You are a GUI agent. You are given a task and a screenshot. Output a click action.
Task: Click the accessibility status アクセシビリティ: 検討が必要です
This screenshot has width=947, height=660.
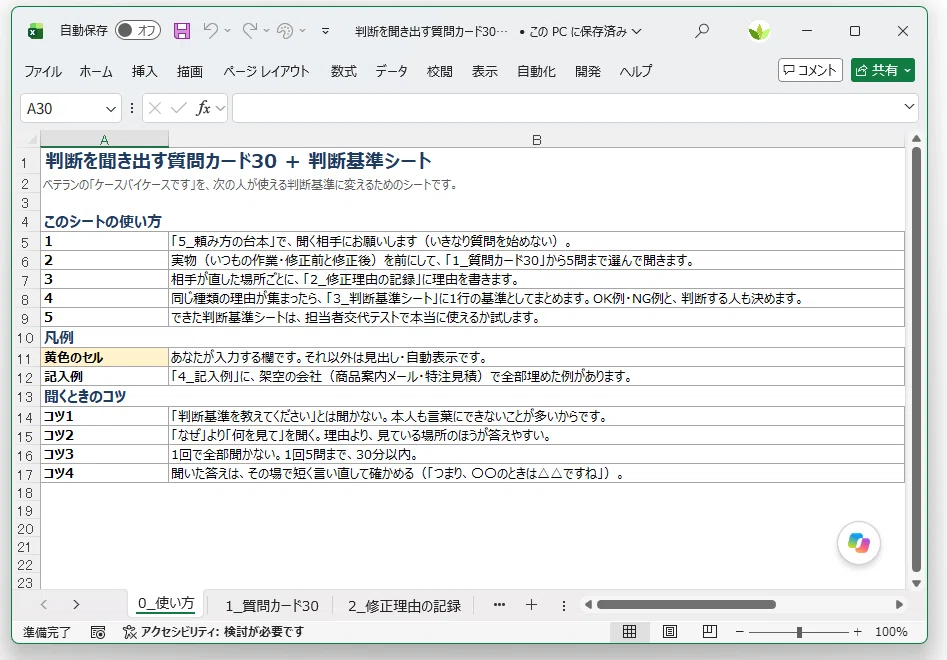tap(214, 632)
